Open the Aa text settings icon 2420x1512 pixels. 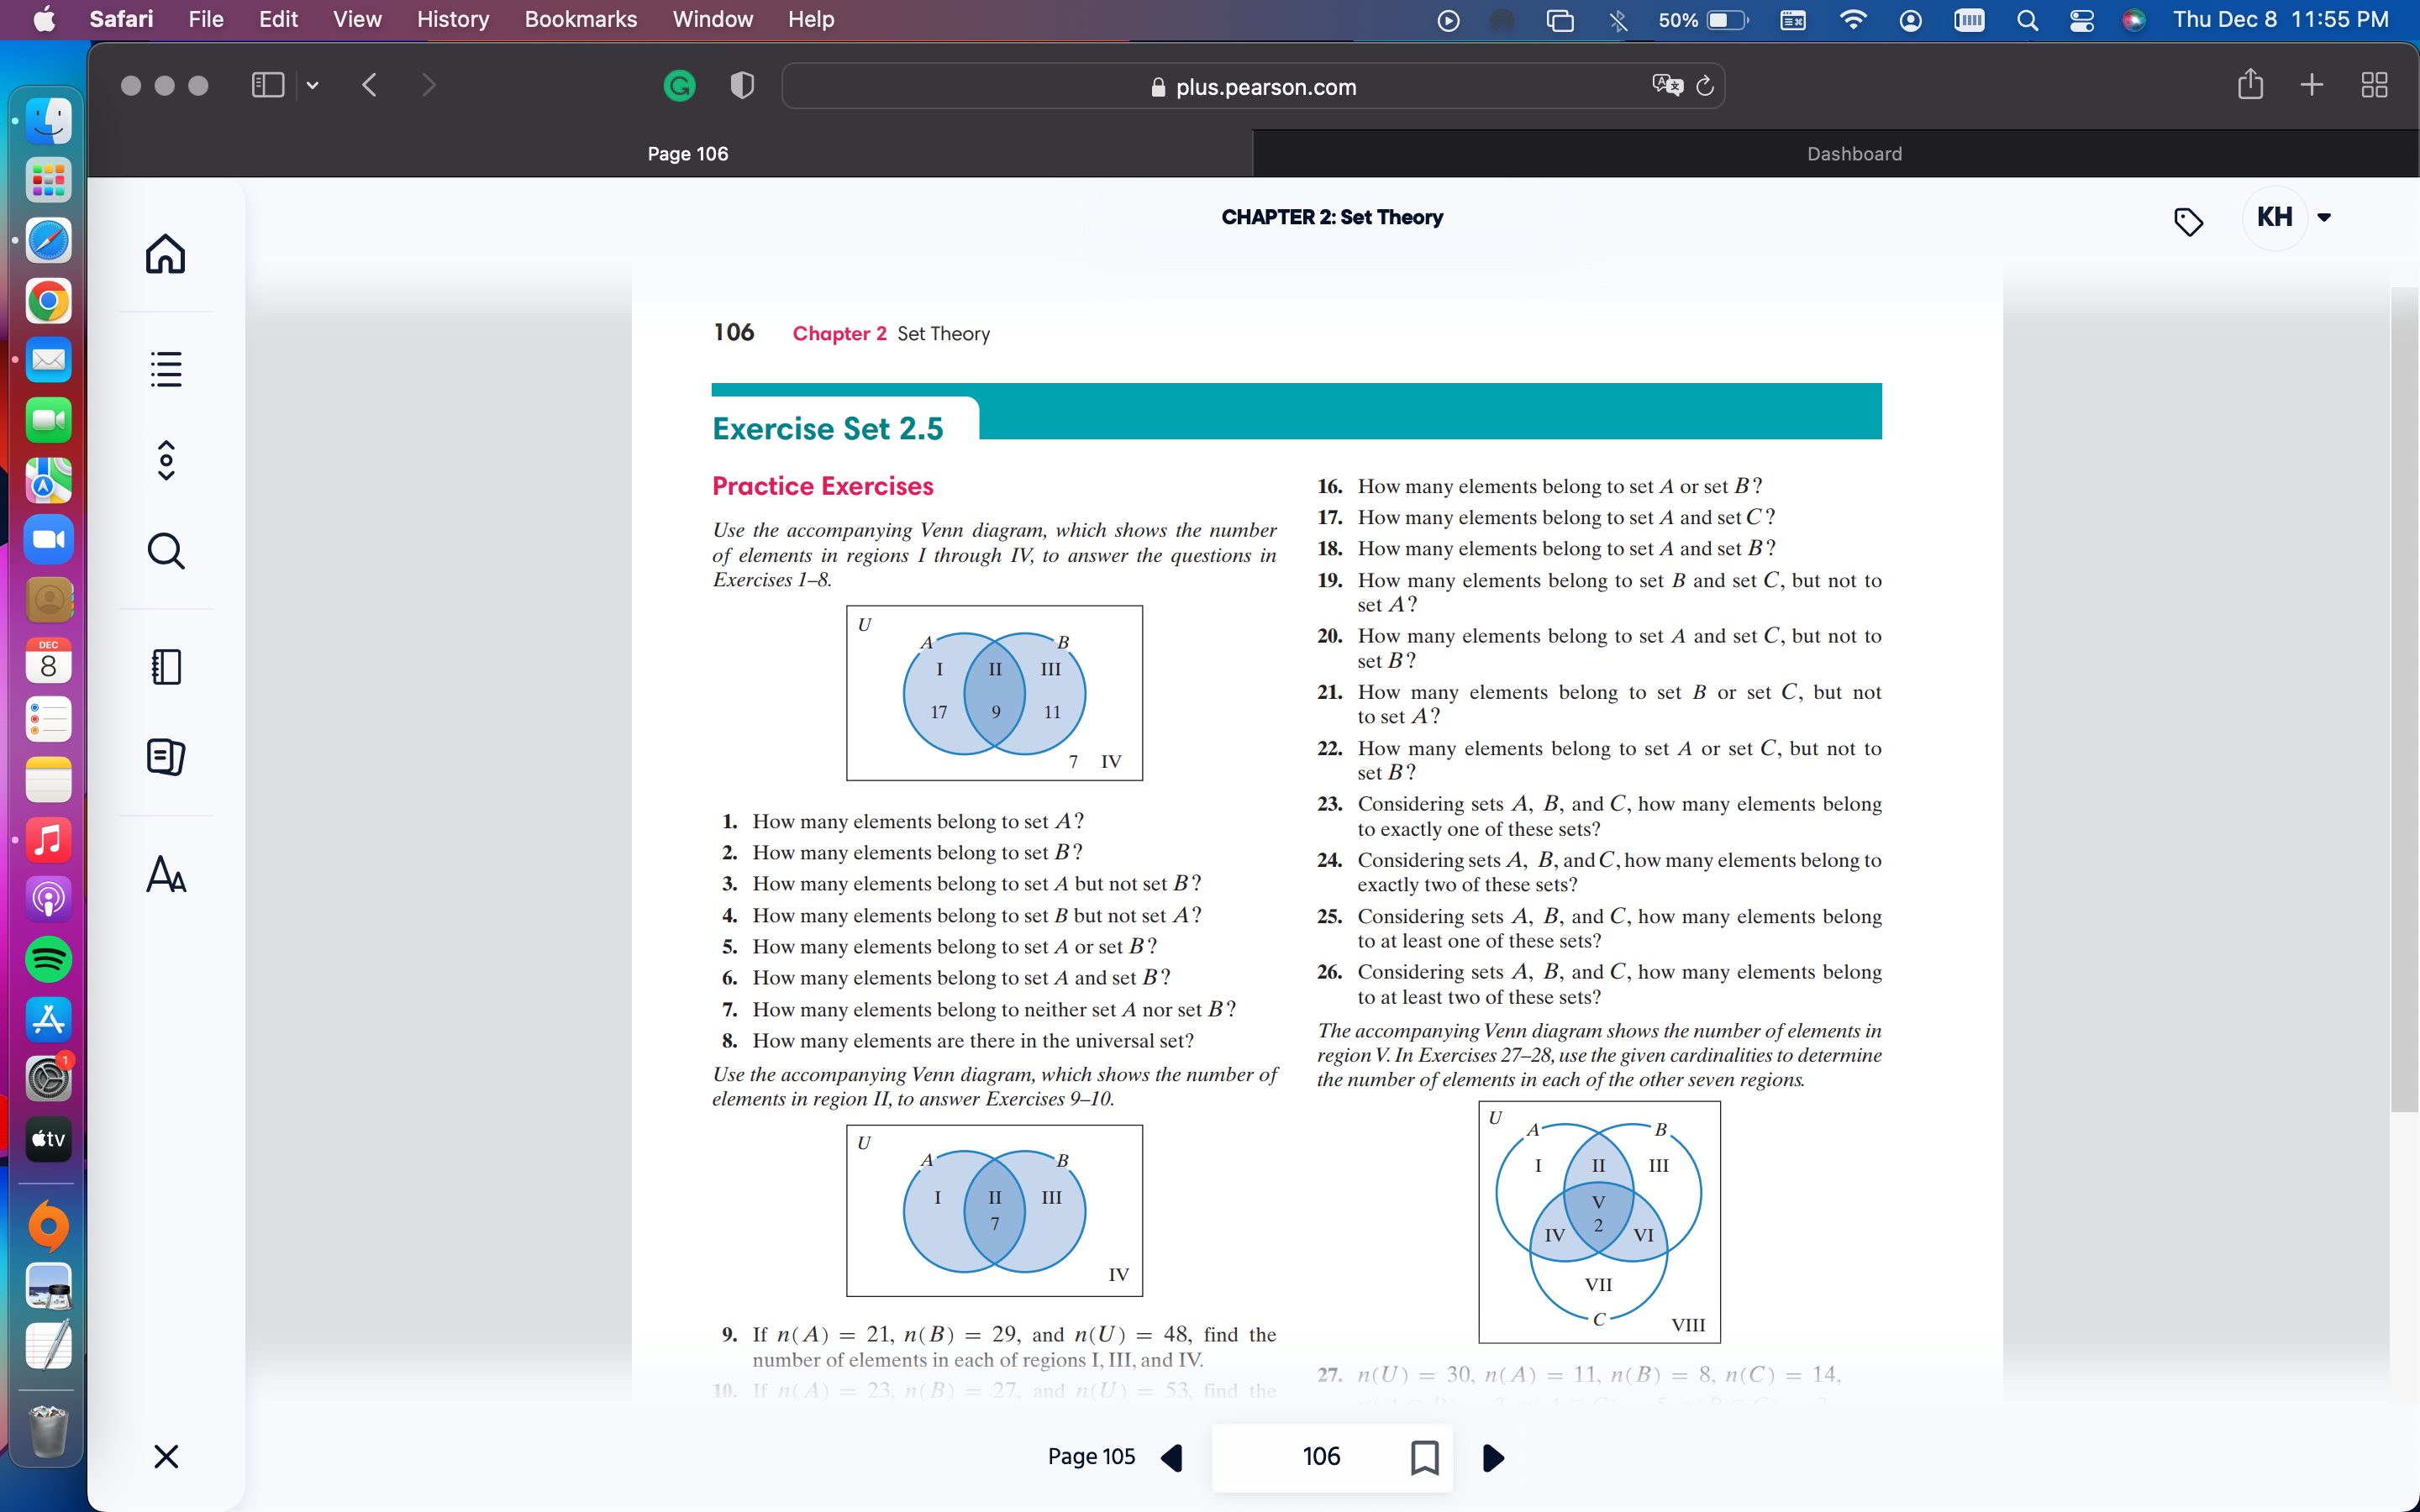(x=166, y=877)
